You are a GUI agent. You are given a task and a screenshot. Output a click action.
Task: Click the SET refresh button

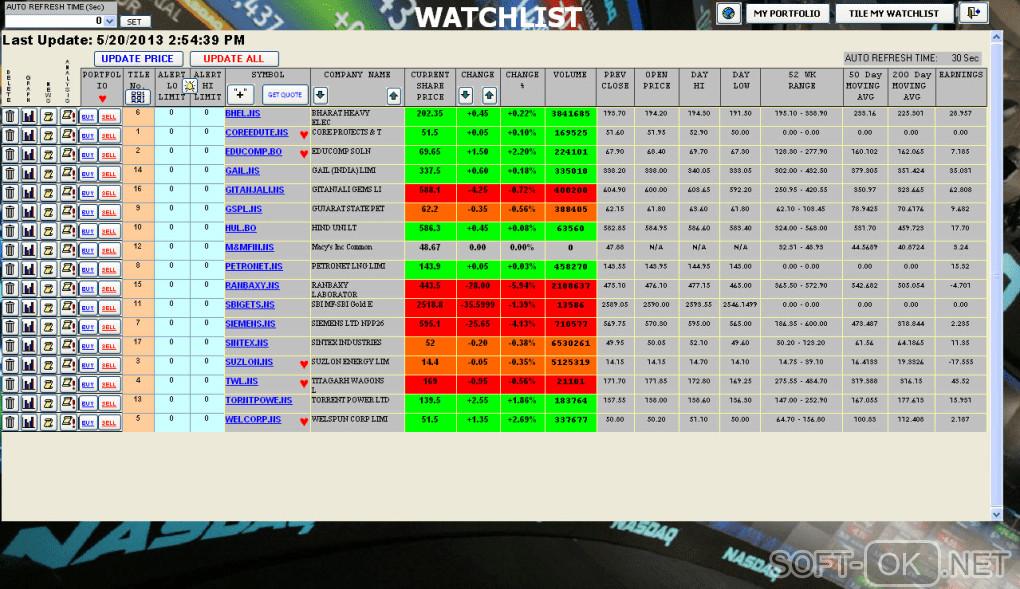[135, 21]
